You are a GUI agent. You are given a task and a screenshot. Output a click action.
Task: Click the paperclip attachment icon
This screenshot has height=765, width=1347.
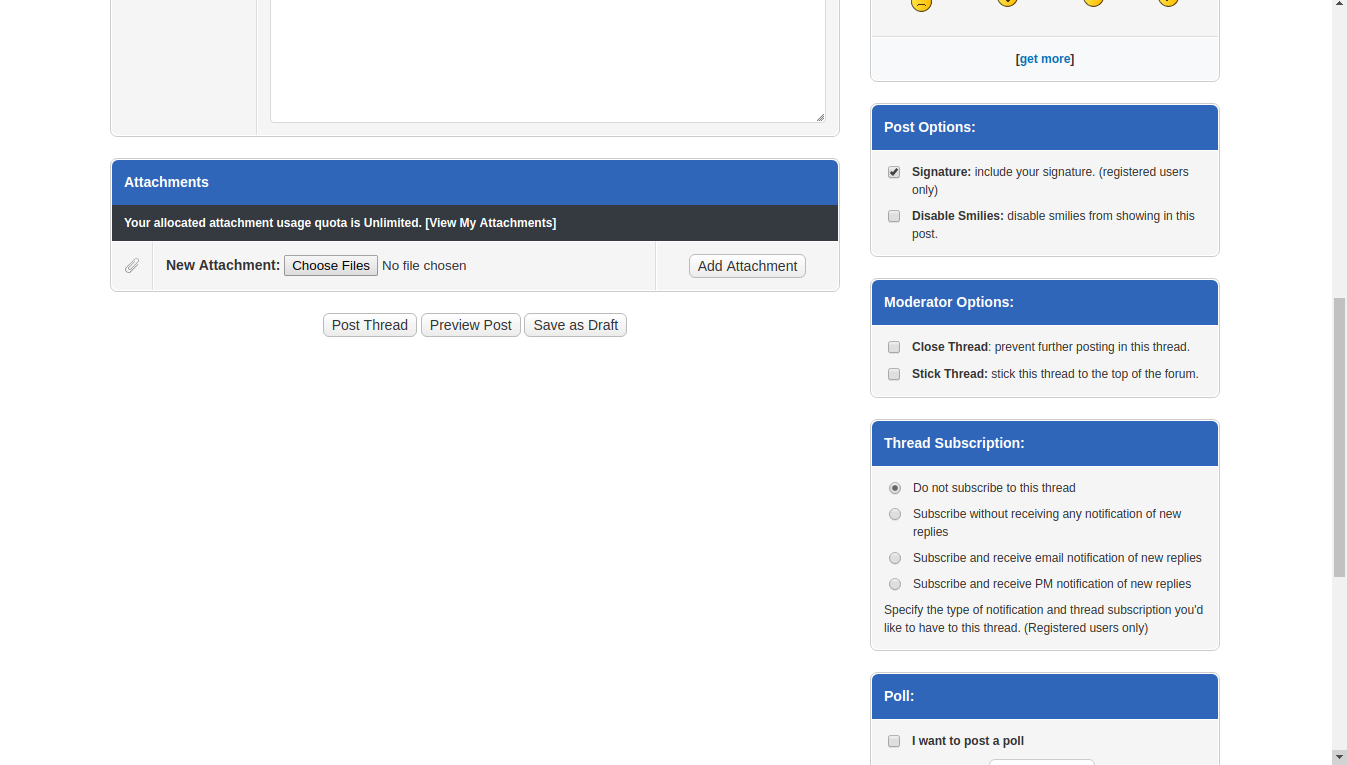coord(132,266)
